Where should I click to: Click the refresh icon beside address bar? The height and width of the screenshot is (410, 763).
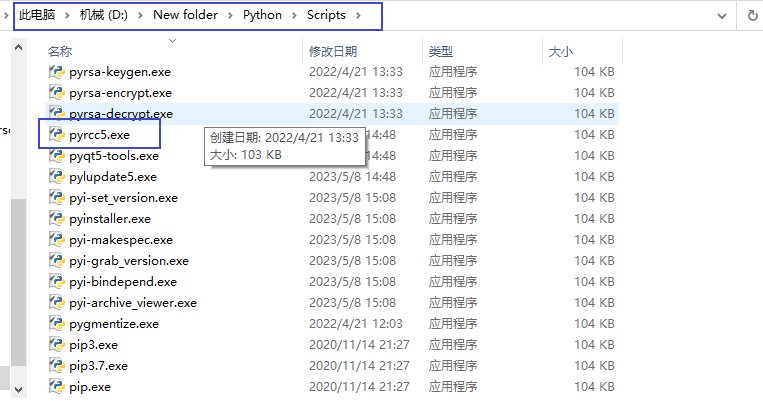(751, 16)
